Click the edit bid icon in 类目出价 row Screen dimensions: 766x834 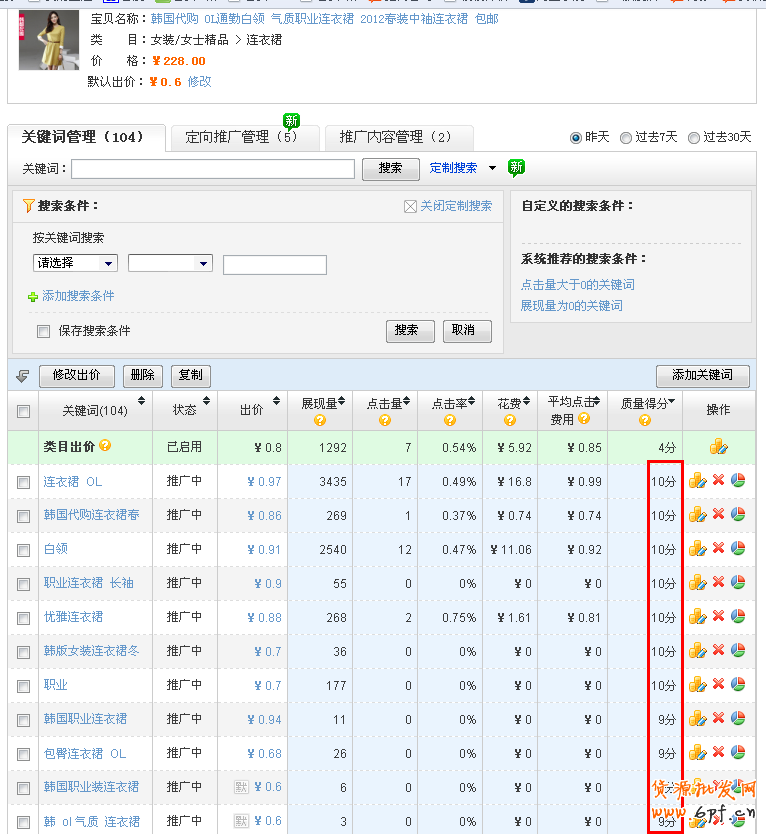point(718,447)
